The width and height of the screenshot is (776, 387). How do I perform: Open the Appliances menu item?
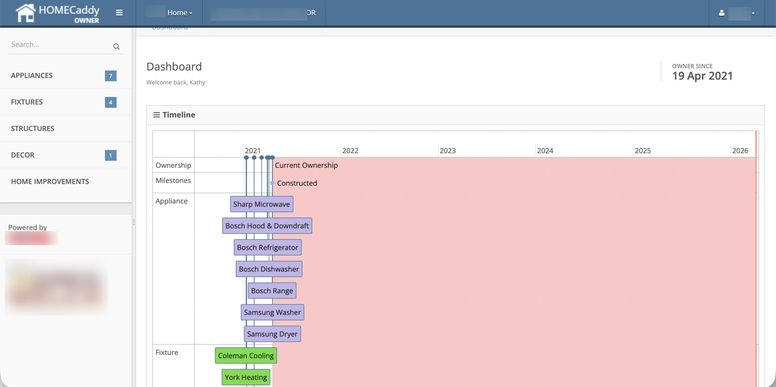66,76
